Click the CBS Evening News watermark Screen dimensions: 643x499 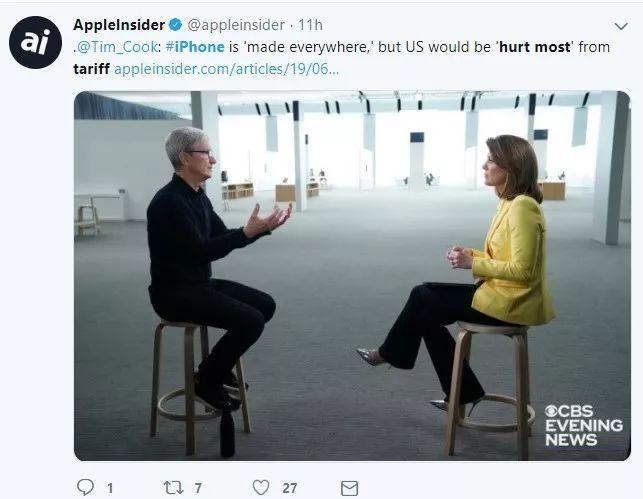[582, 425]
